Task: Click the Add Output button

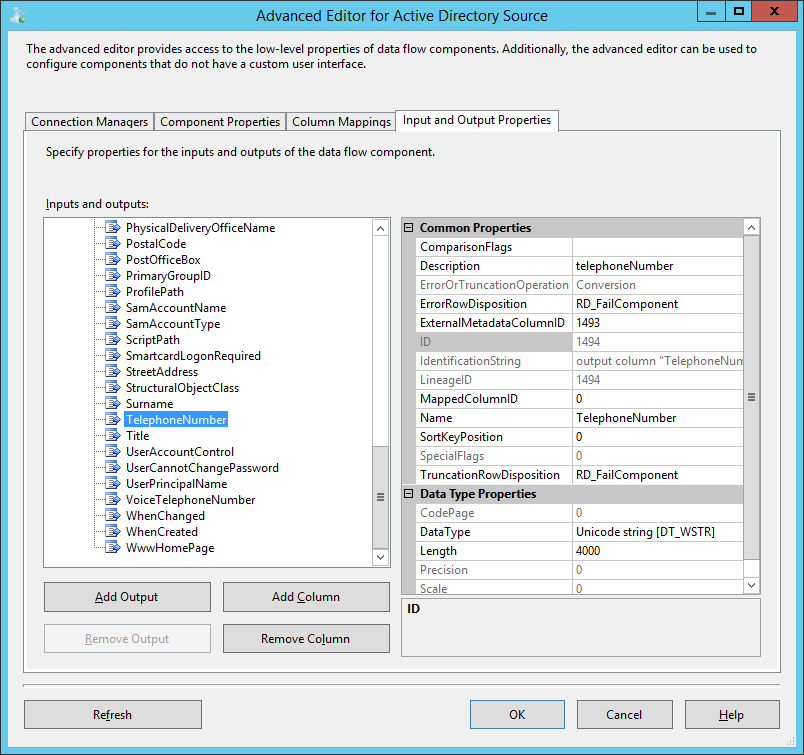Action: (x=127, y=597)
